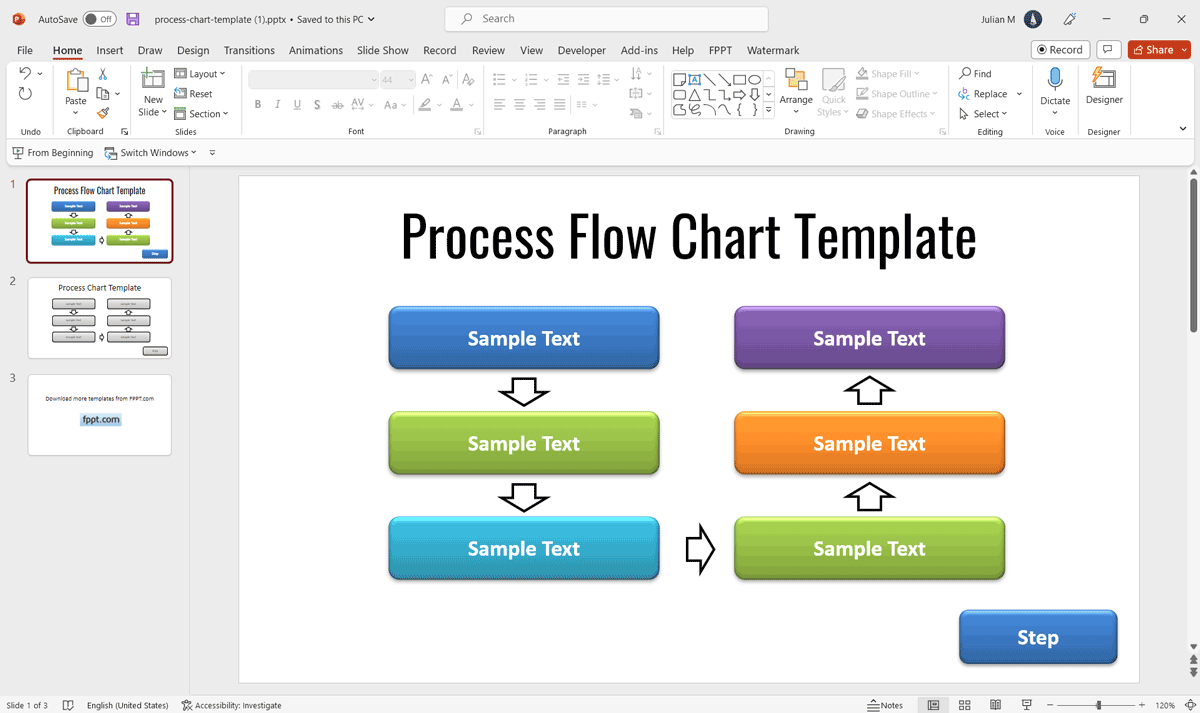The width and height of the screenshot is (1200, 713).
Task: Toggle Strikethrough formatting
Action: (337, 104)
